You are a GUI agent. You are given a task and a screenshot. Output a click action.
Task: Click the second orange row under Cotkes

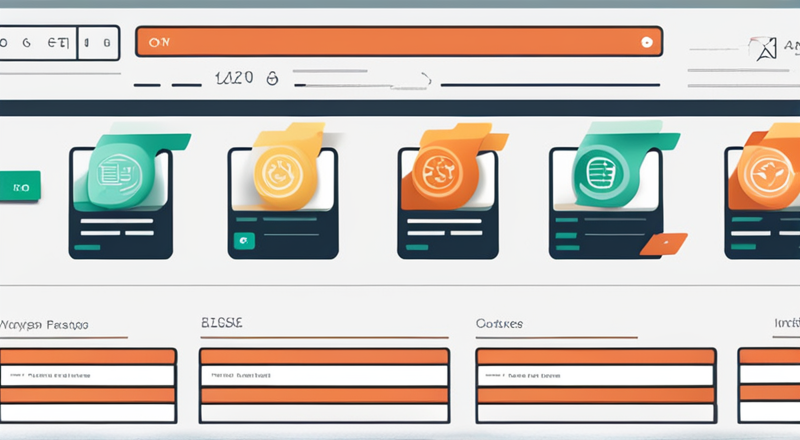click(595, 395)
